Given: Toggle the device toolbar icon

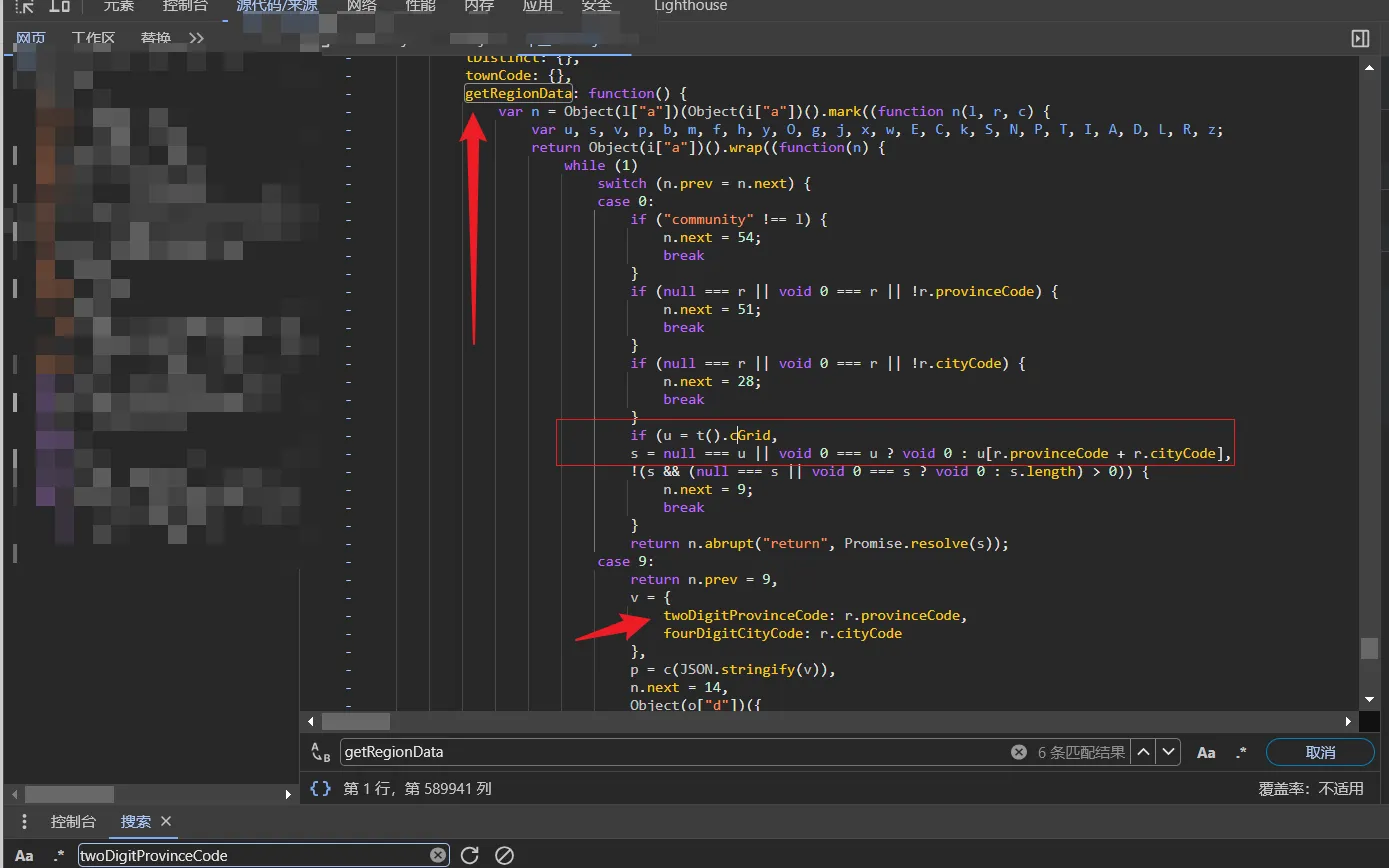Looking at the screenshot, I should [x=60, y=6].
